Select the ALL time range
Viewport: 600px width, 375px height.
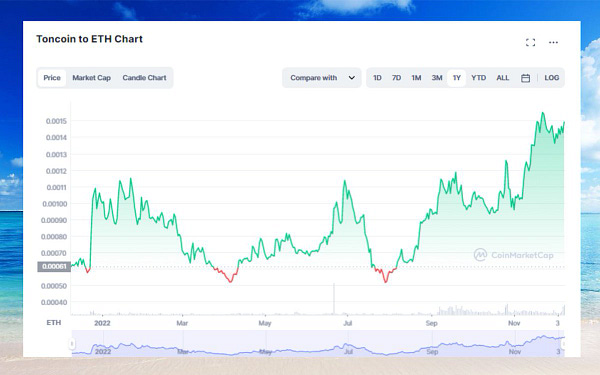(x=502, y=78)
